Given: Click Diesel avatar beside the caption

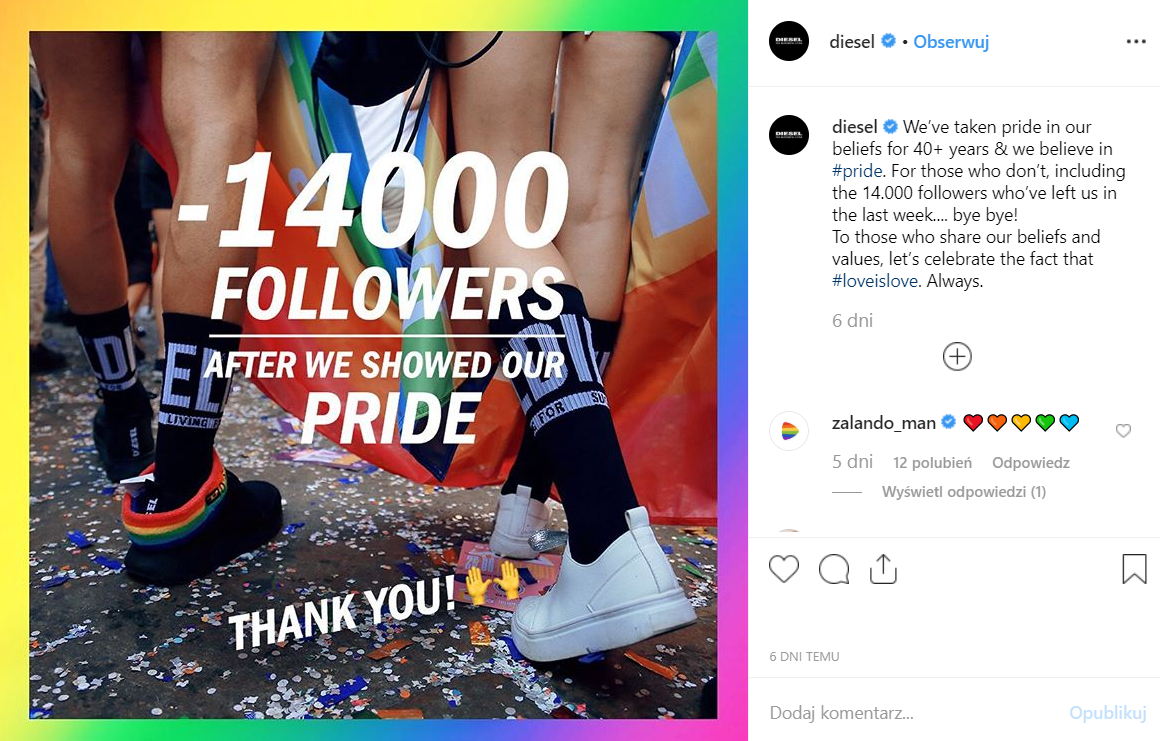Looking at the screenshot, I should (789, 135).
